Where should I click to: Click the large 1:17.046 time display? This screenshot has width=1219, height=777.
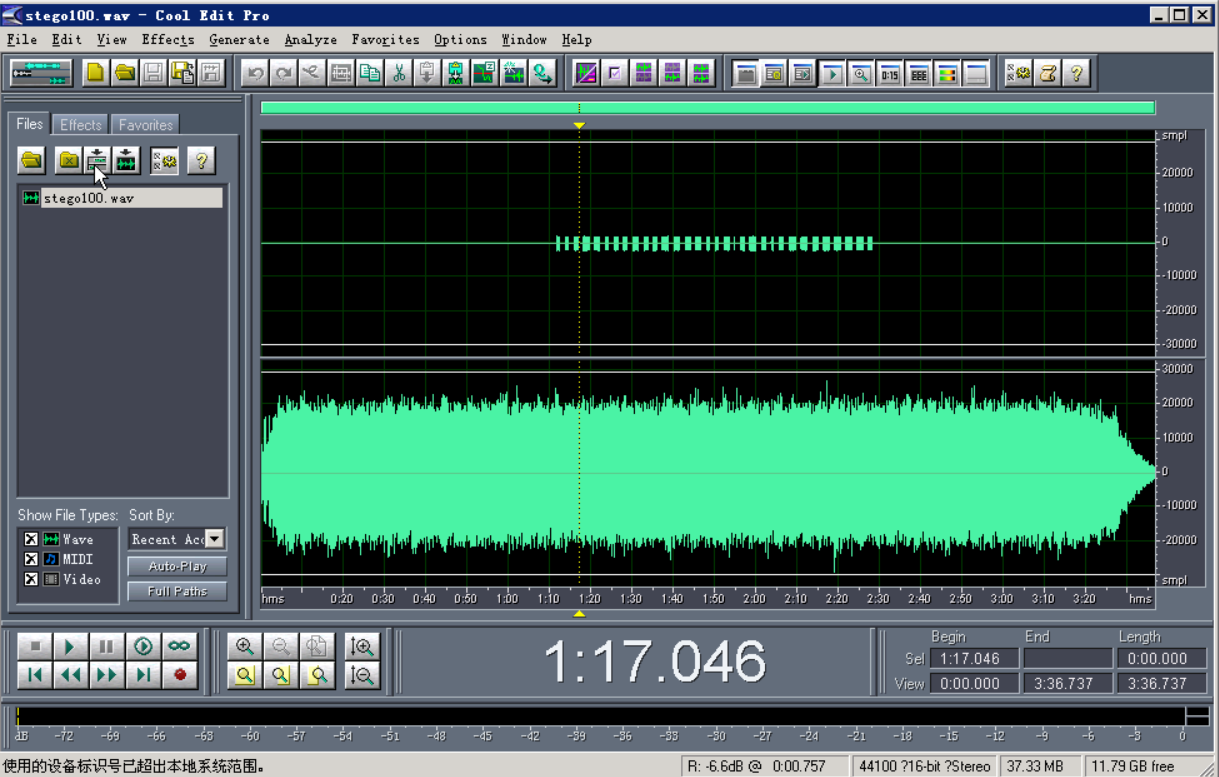pyautogui.click(x=655, y=661)
